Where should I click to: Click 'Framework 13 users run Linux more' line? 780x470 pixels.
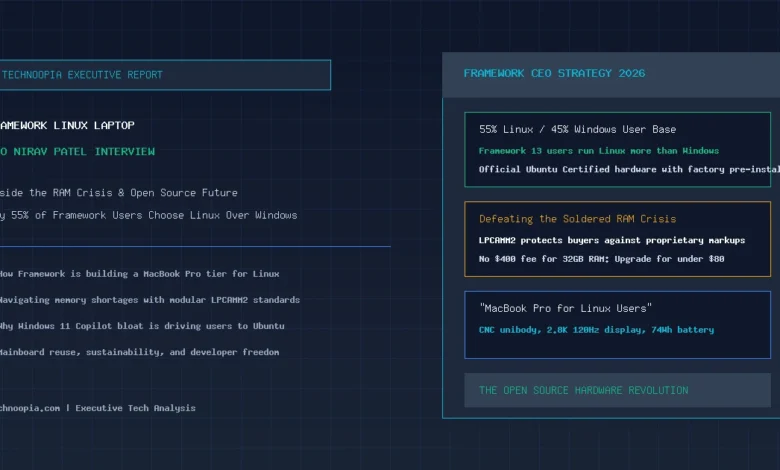pos(598,151)
